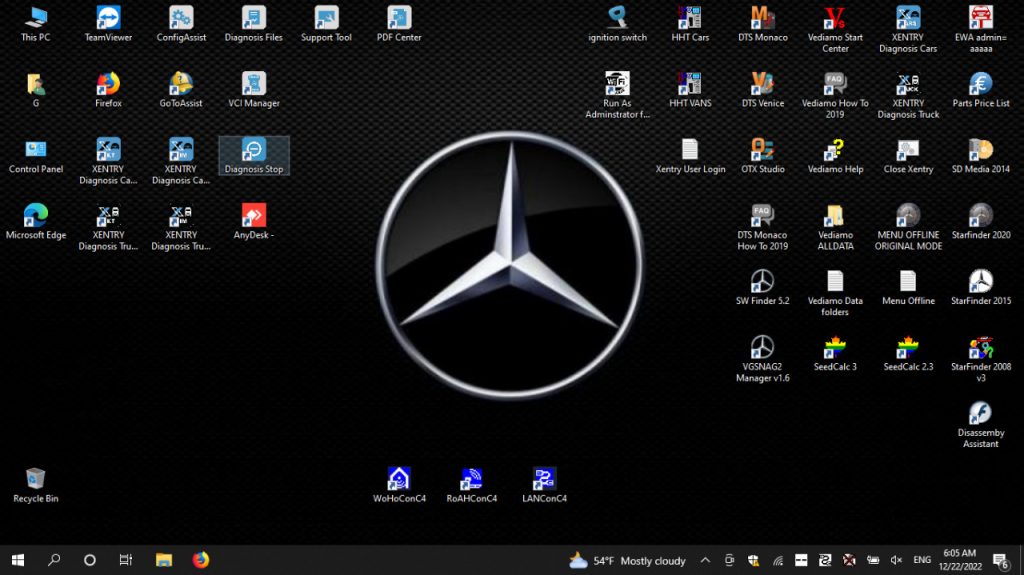This screenshot has width=1024, height=575.
Task: Launch HHT VANS shortcut
Action: (x=690, y=90)
